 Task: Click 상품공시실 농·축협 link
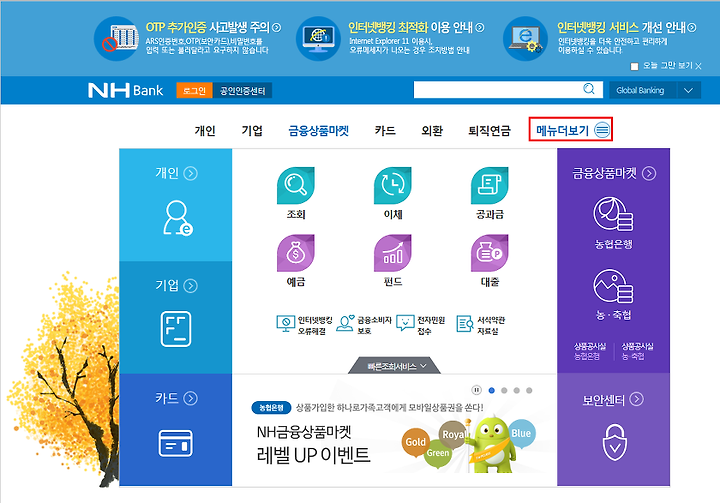click(637, 351)
